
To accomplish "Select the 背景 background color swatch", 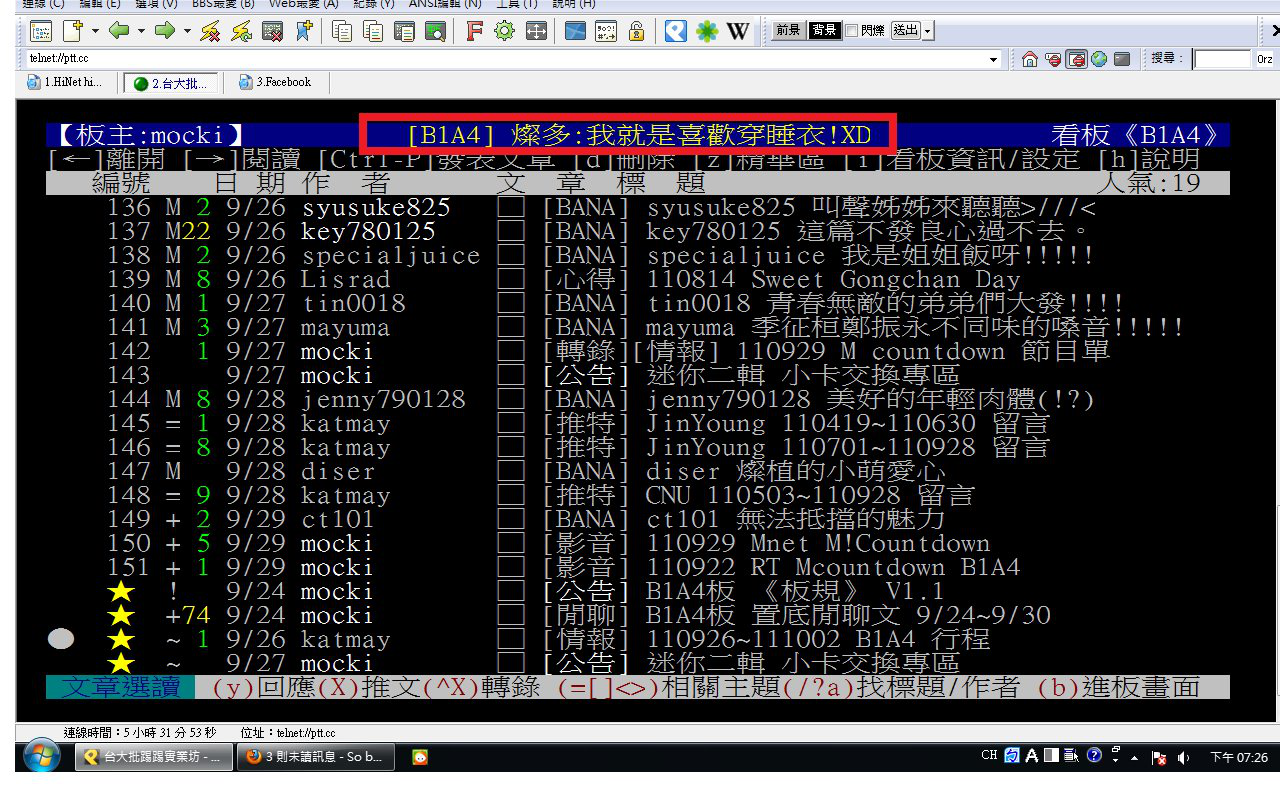I will click(x=824, y=31).
